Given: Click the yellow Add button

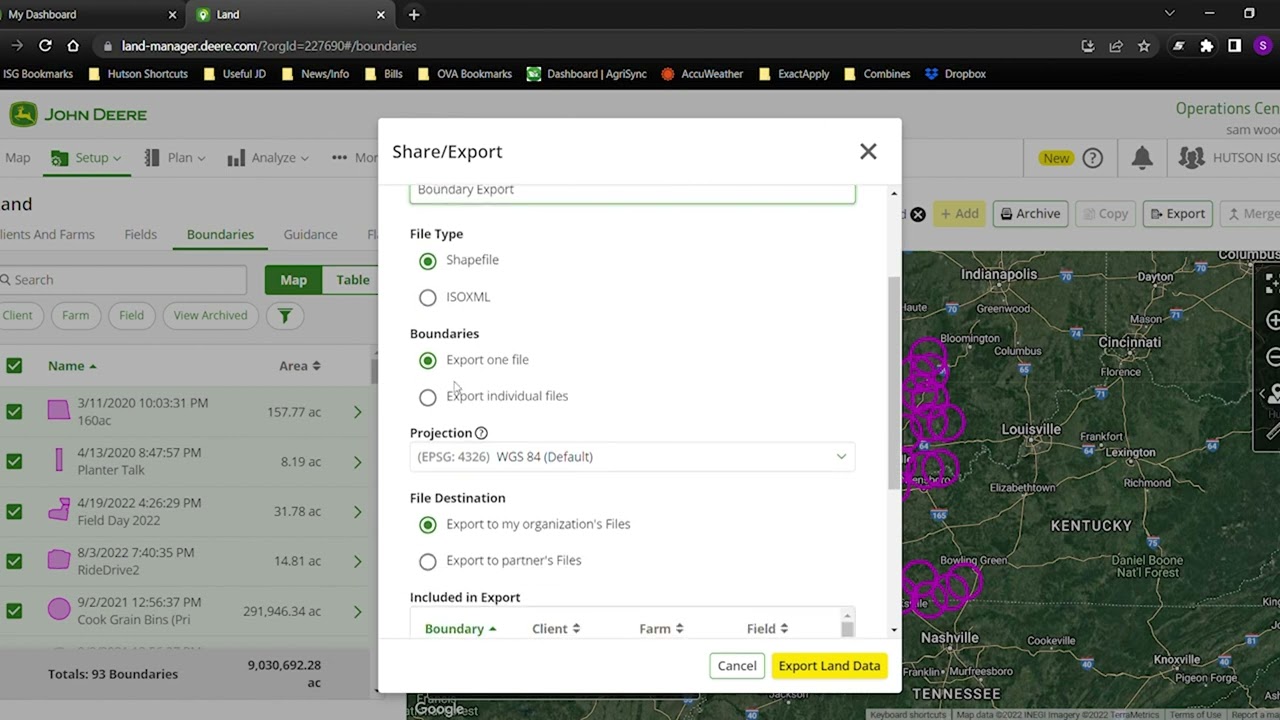Looking at the screenshot, I should click(x=959, y=214).
